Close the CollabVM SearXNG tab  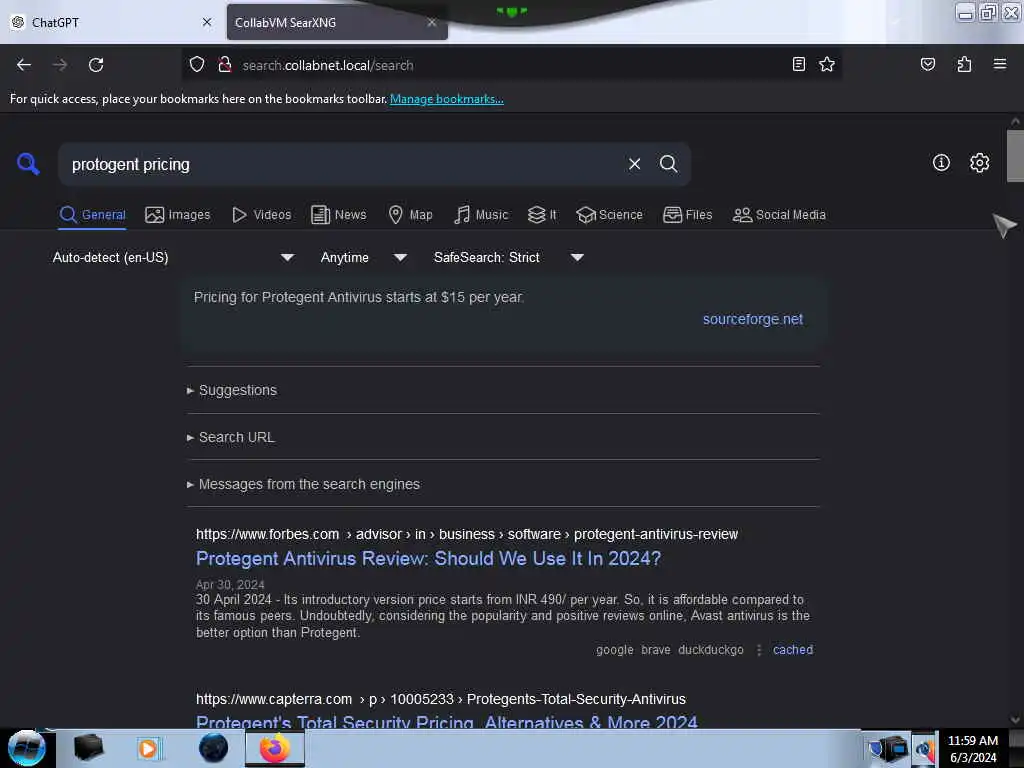pyautogui.click(x=432, y=22)
